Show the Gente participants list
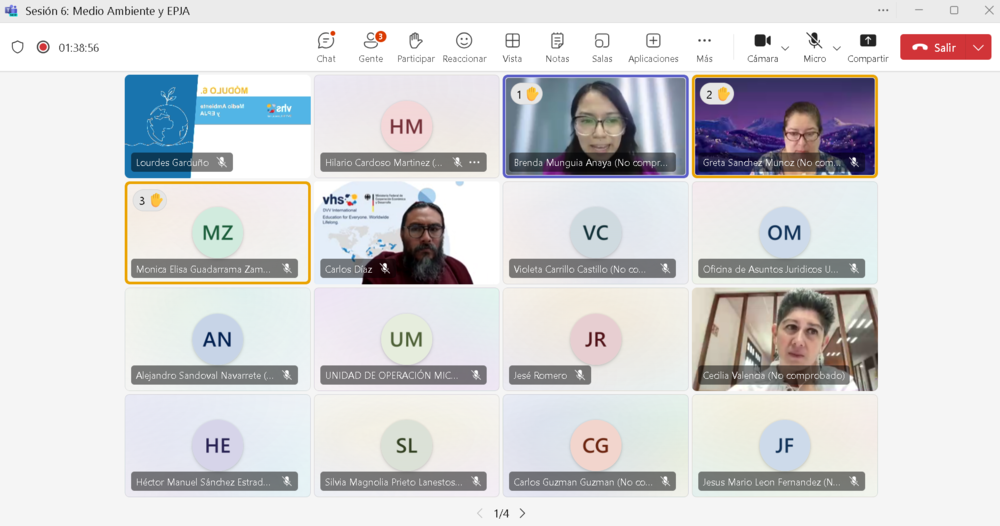The width and height of the screenshot is (1000, 526). tap(371, 46)
